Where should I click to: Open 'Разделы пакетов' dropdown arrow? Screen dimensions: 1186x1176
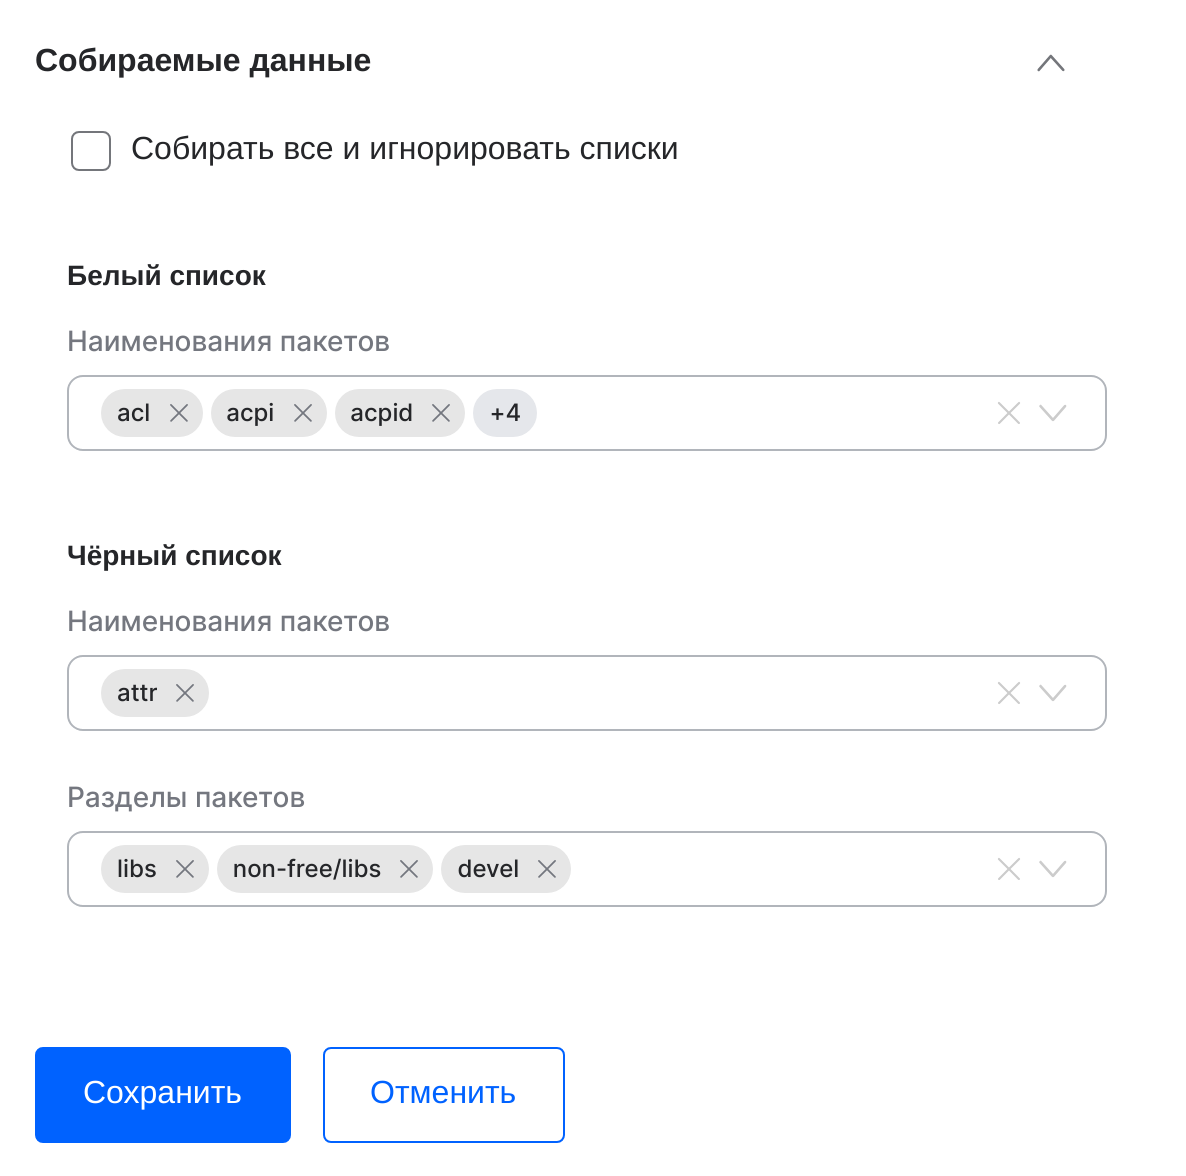pos(1053,869)
